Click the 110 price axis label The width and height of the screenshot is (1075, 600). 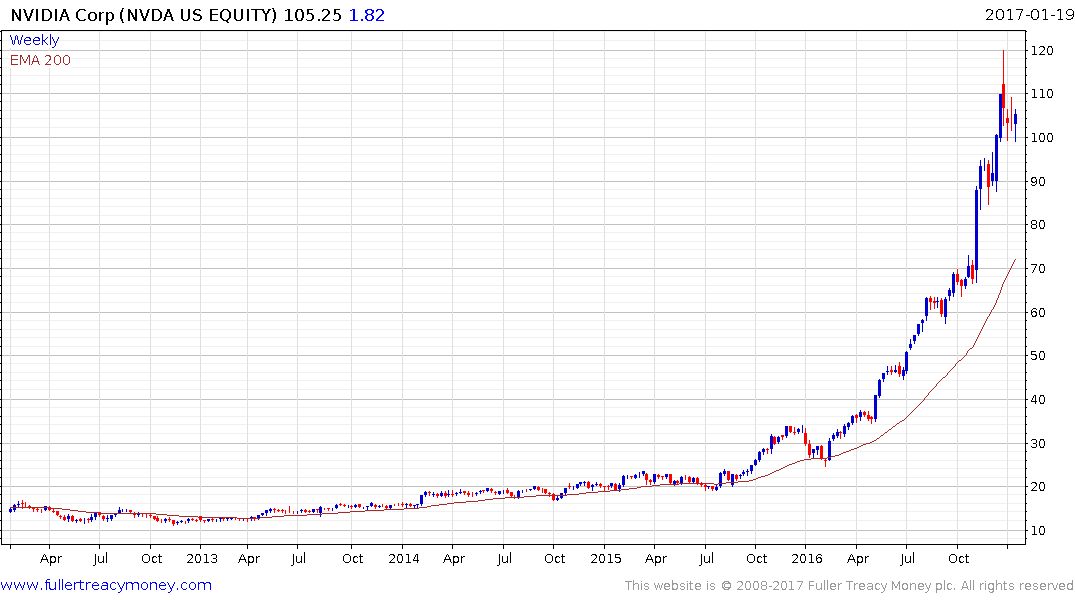tap(1042, 94)
